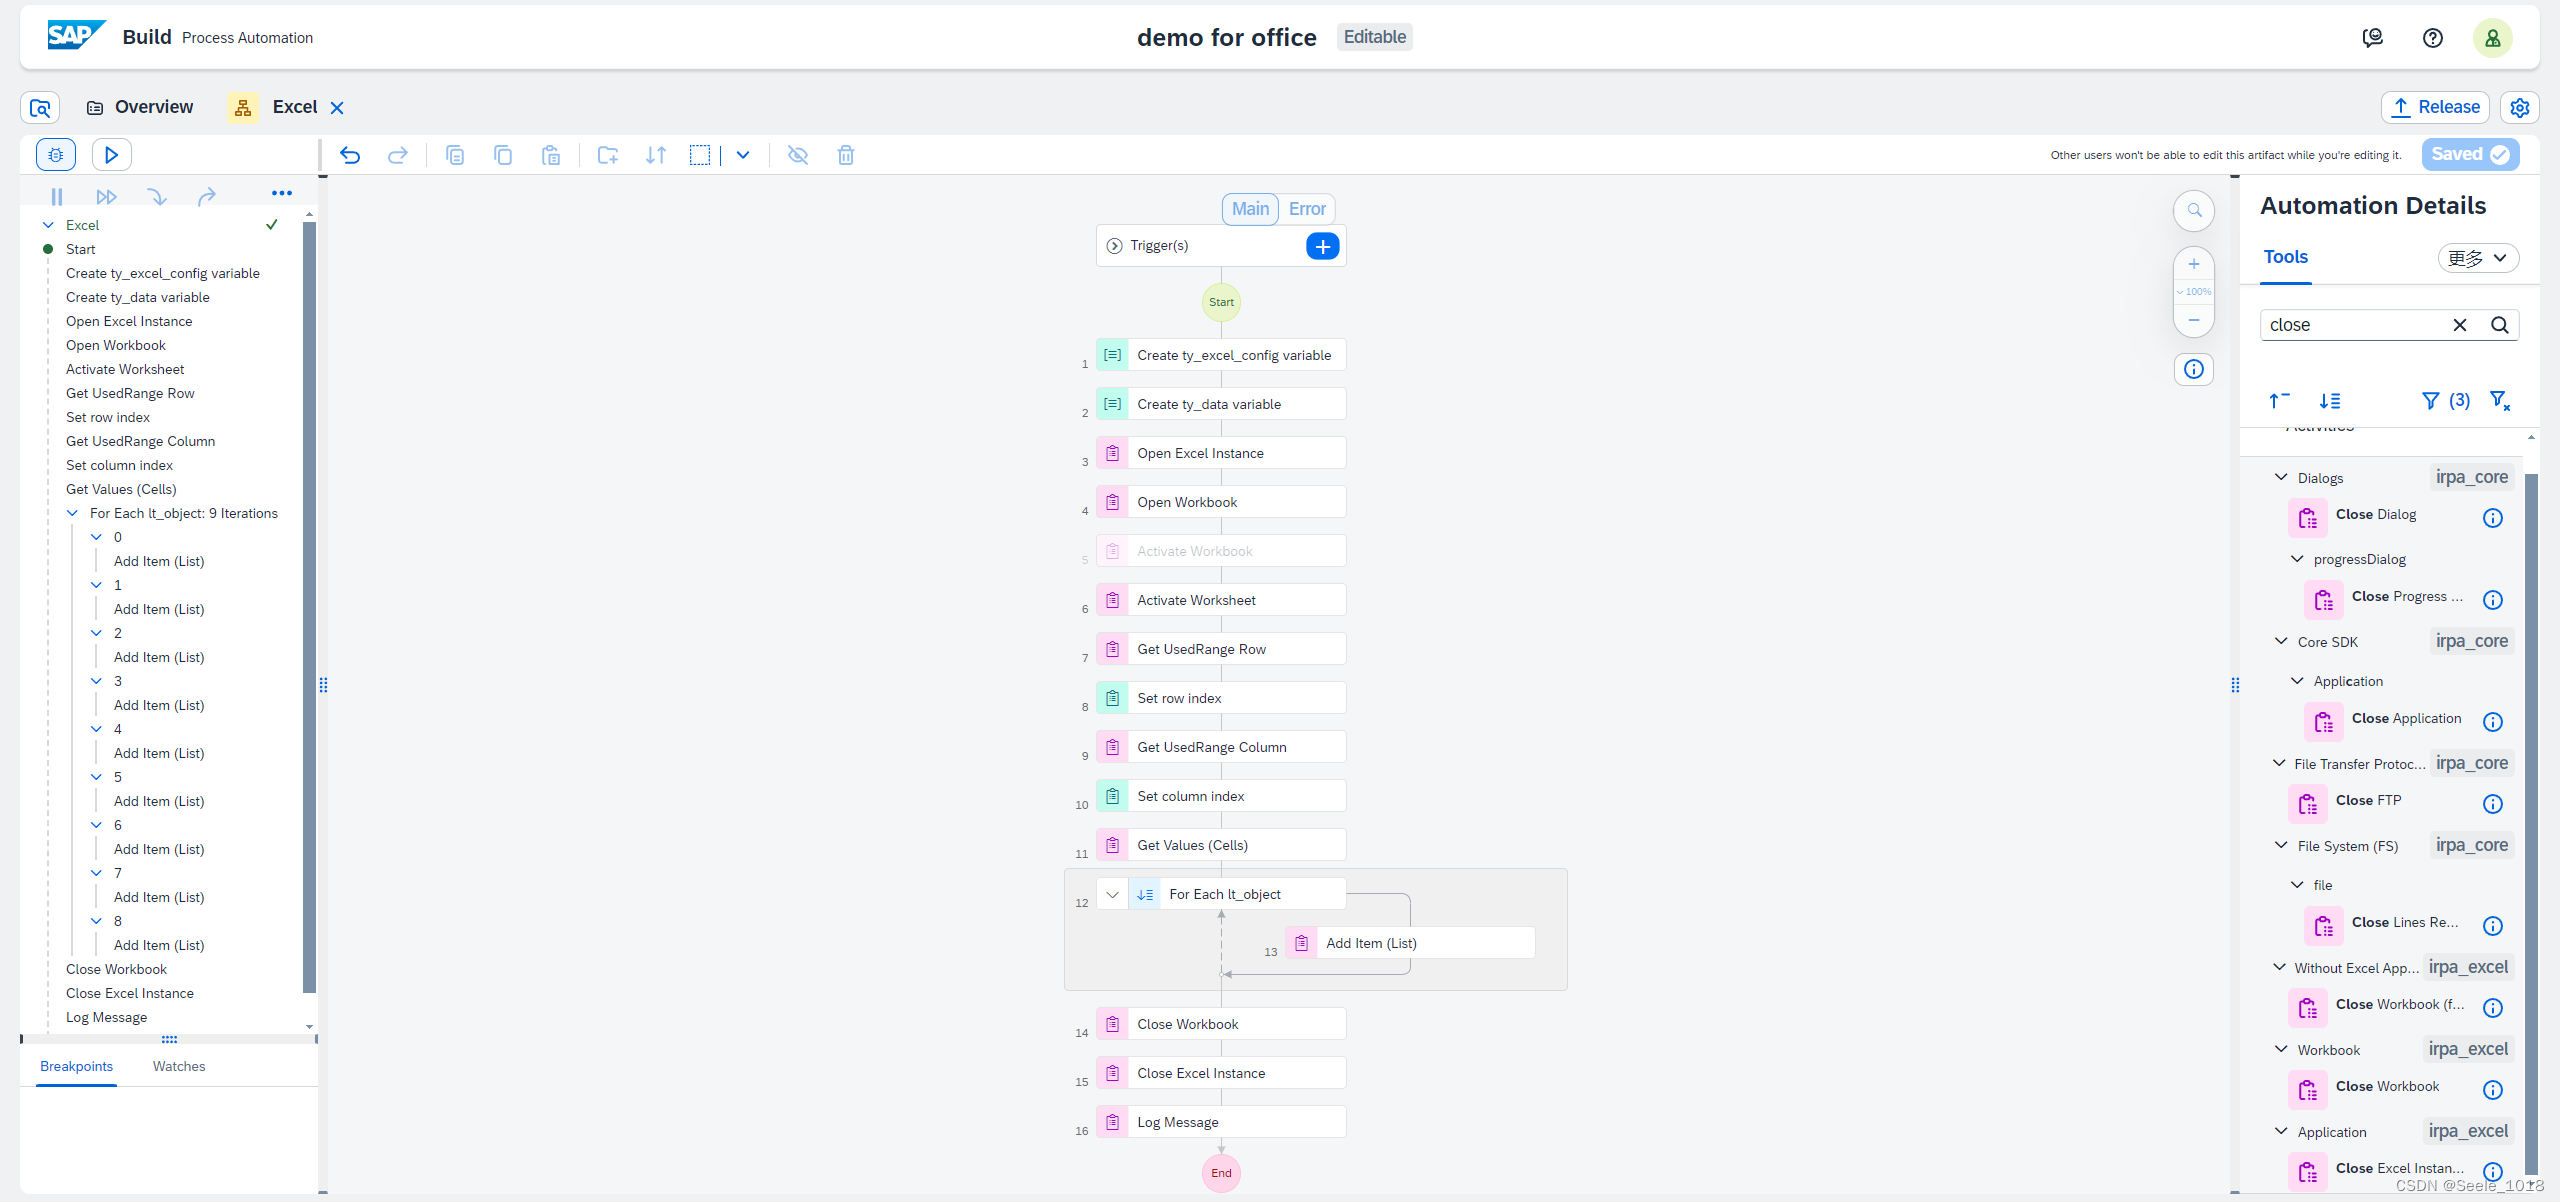Click the add-to-folder icon in toolbar
The height and width of the screenshot is (1202, 2560).
click(608, 155)
